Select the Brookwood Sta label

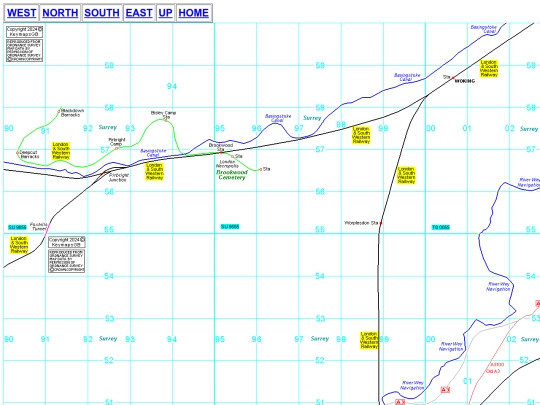coord(221,147)
